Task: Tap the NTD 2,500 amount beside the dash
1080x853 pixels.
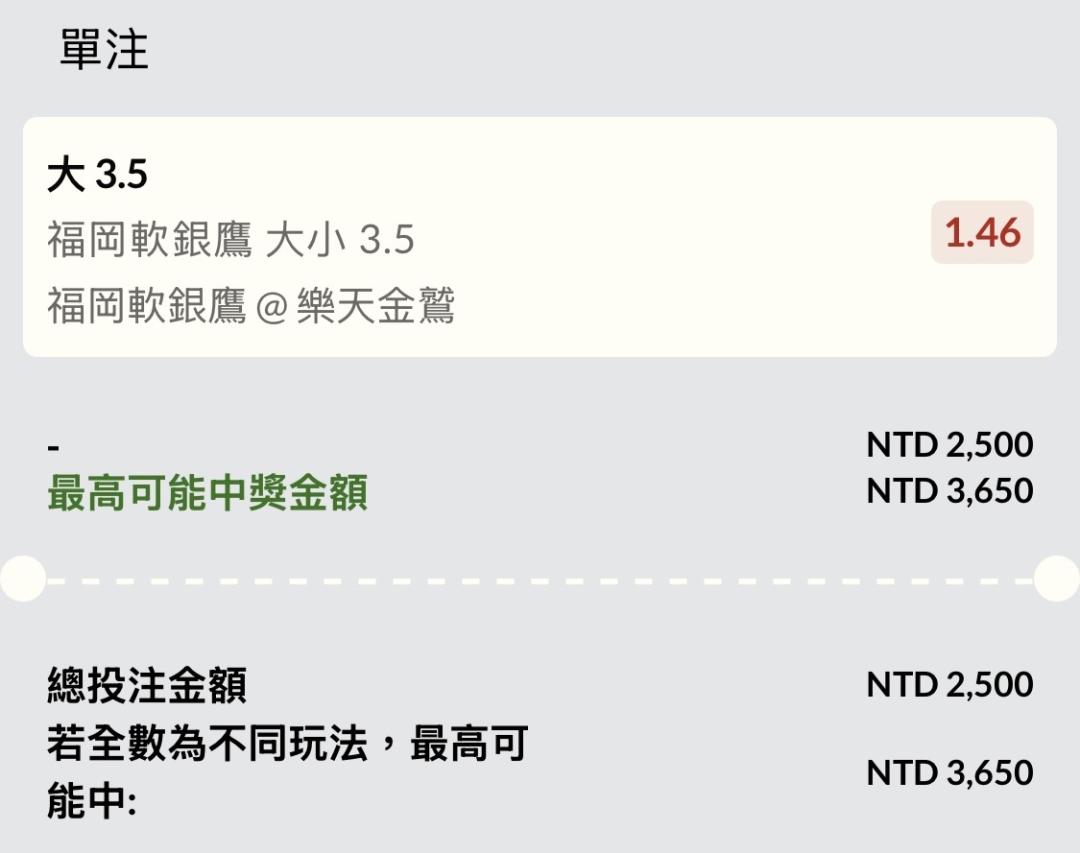Action: pyautogui.click(x=949, y=445)
